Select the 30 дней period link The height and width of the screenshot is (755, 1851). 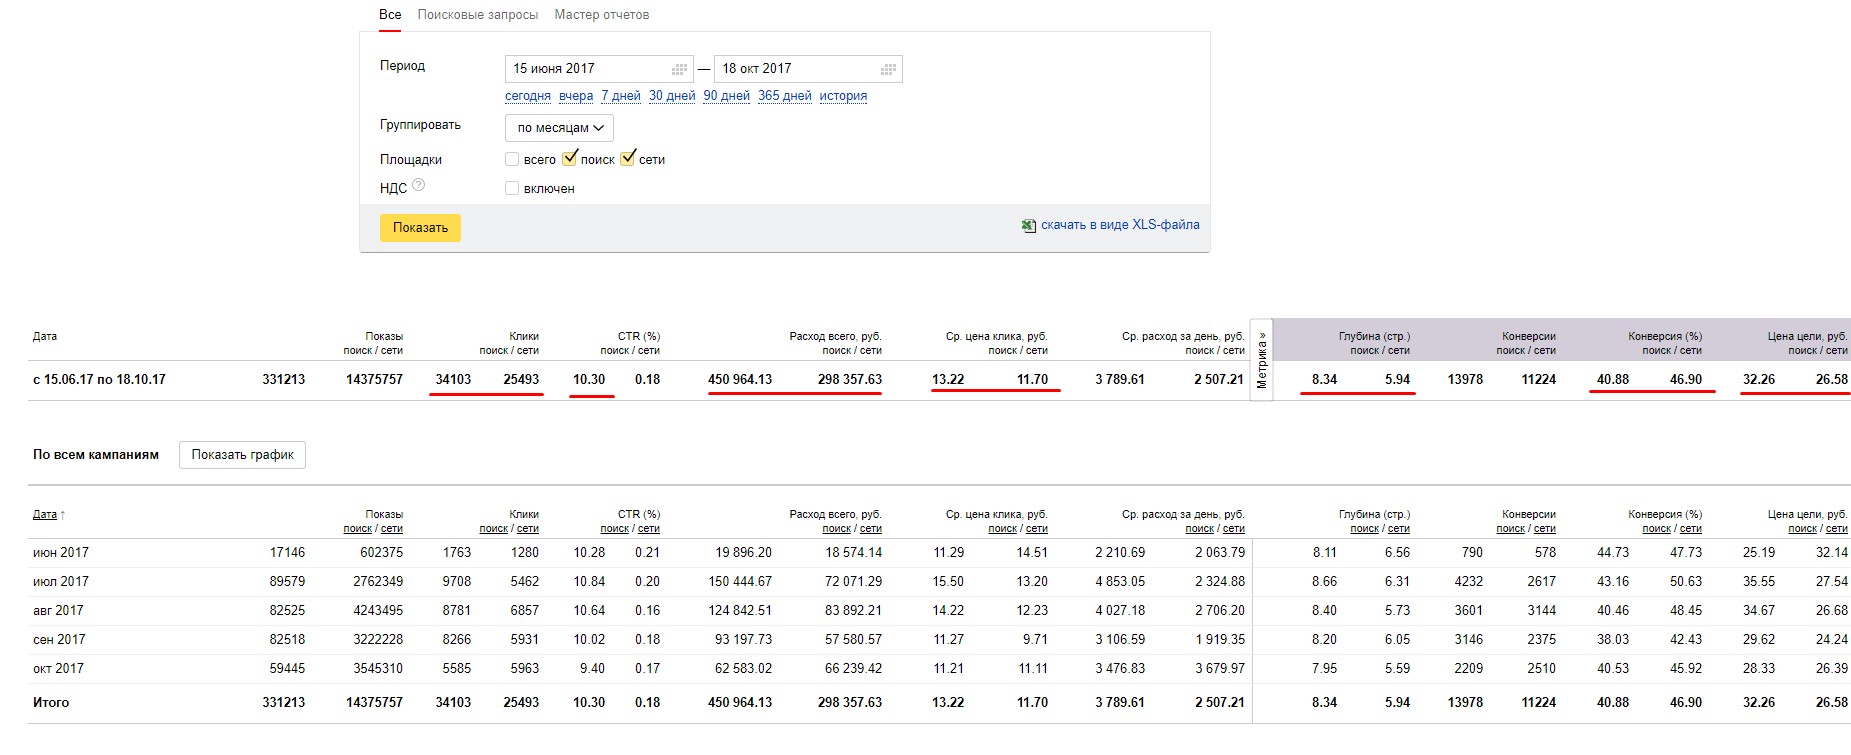671,96
